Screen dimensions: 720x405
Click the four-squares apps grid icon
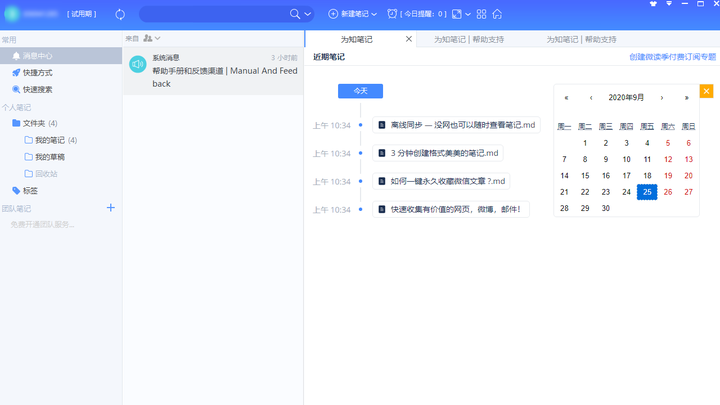click(481, 14)
